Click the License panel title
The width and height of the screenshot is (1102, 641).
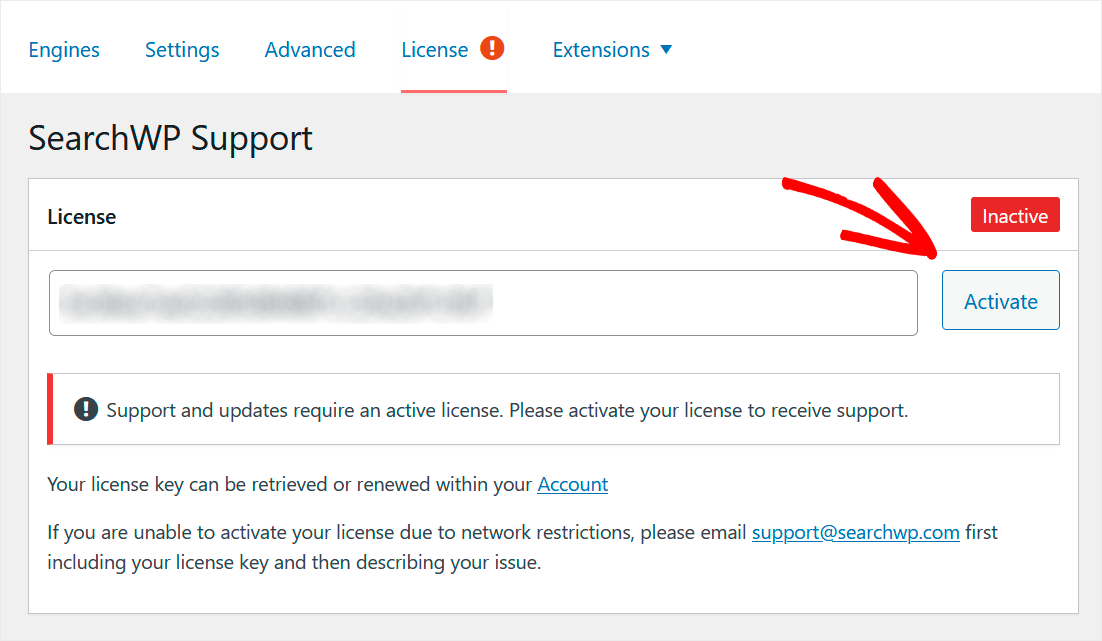pyautogui.click(x=82, y=216)
